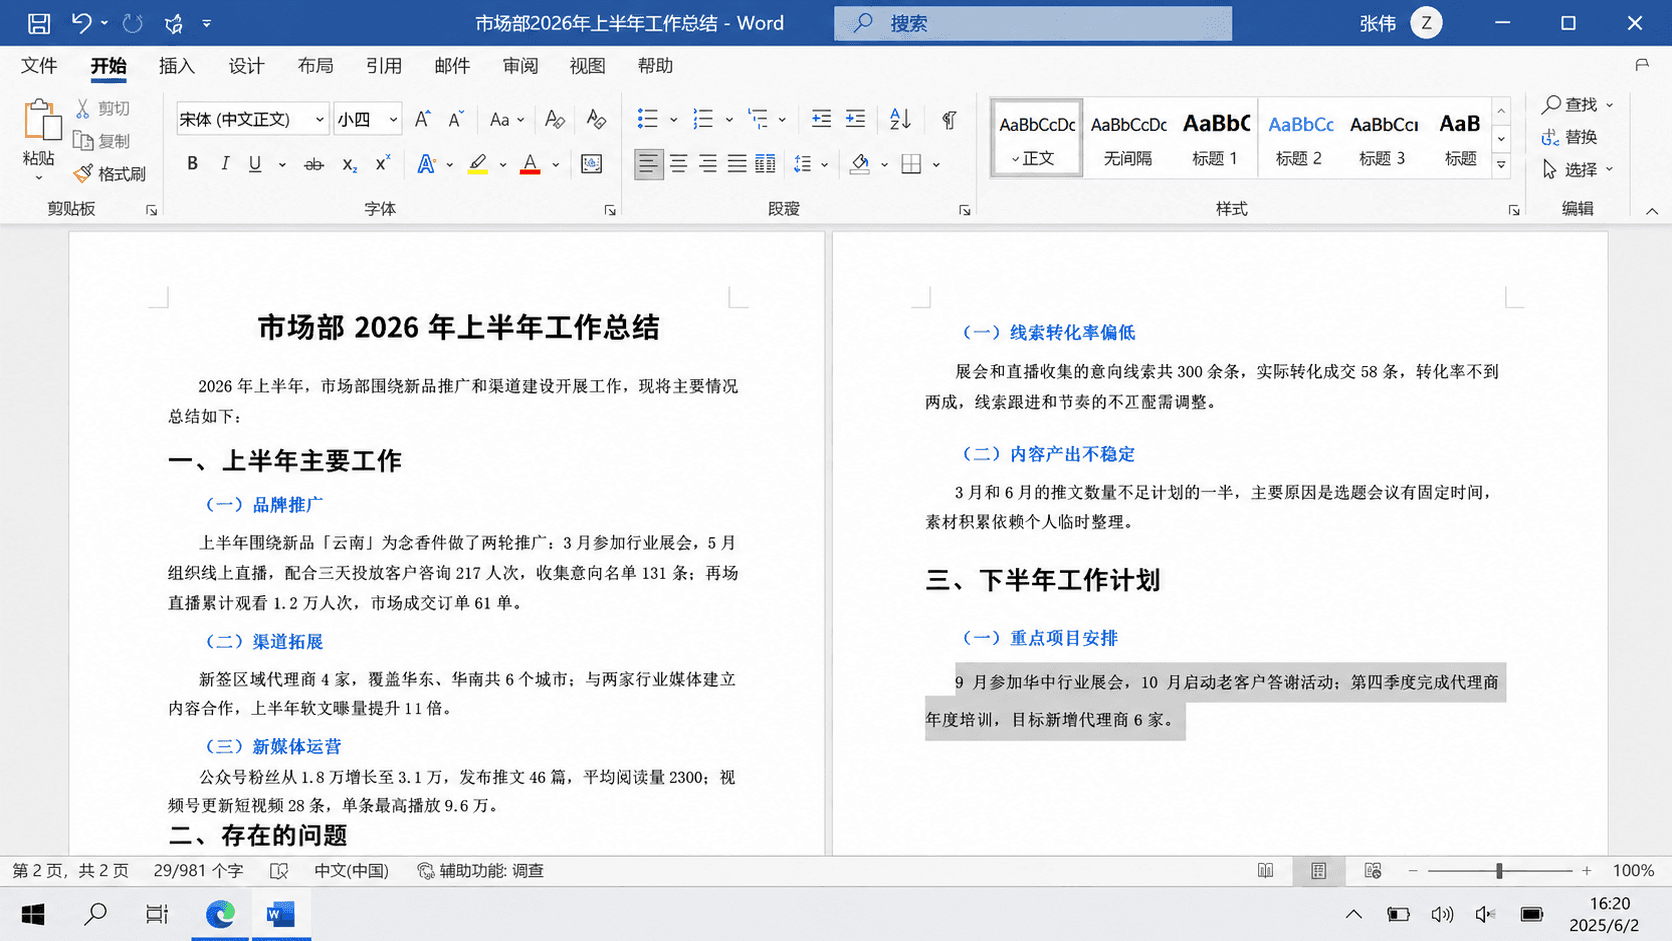
Task: Cut selection with 剪切
Action: click(103, 108)
